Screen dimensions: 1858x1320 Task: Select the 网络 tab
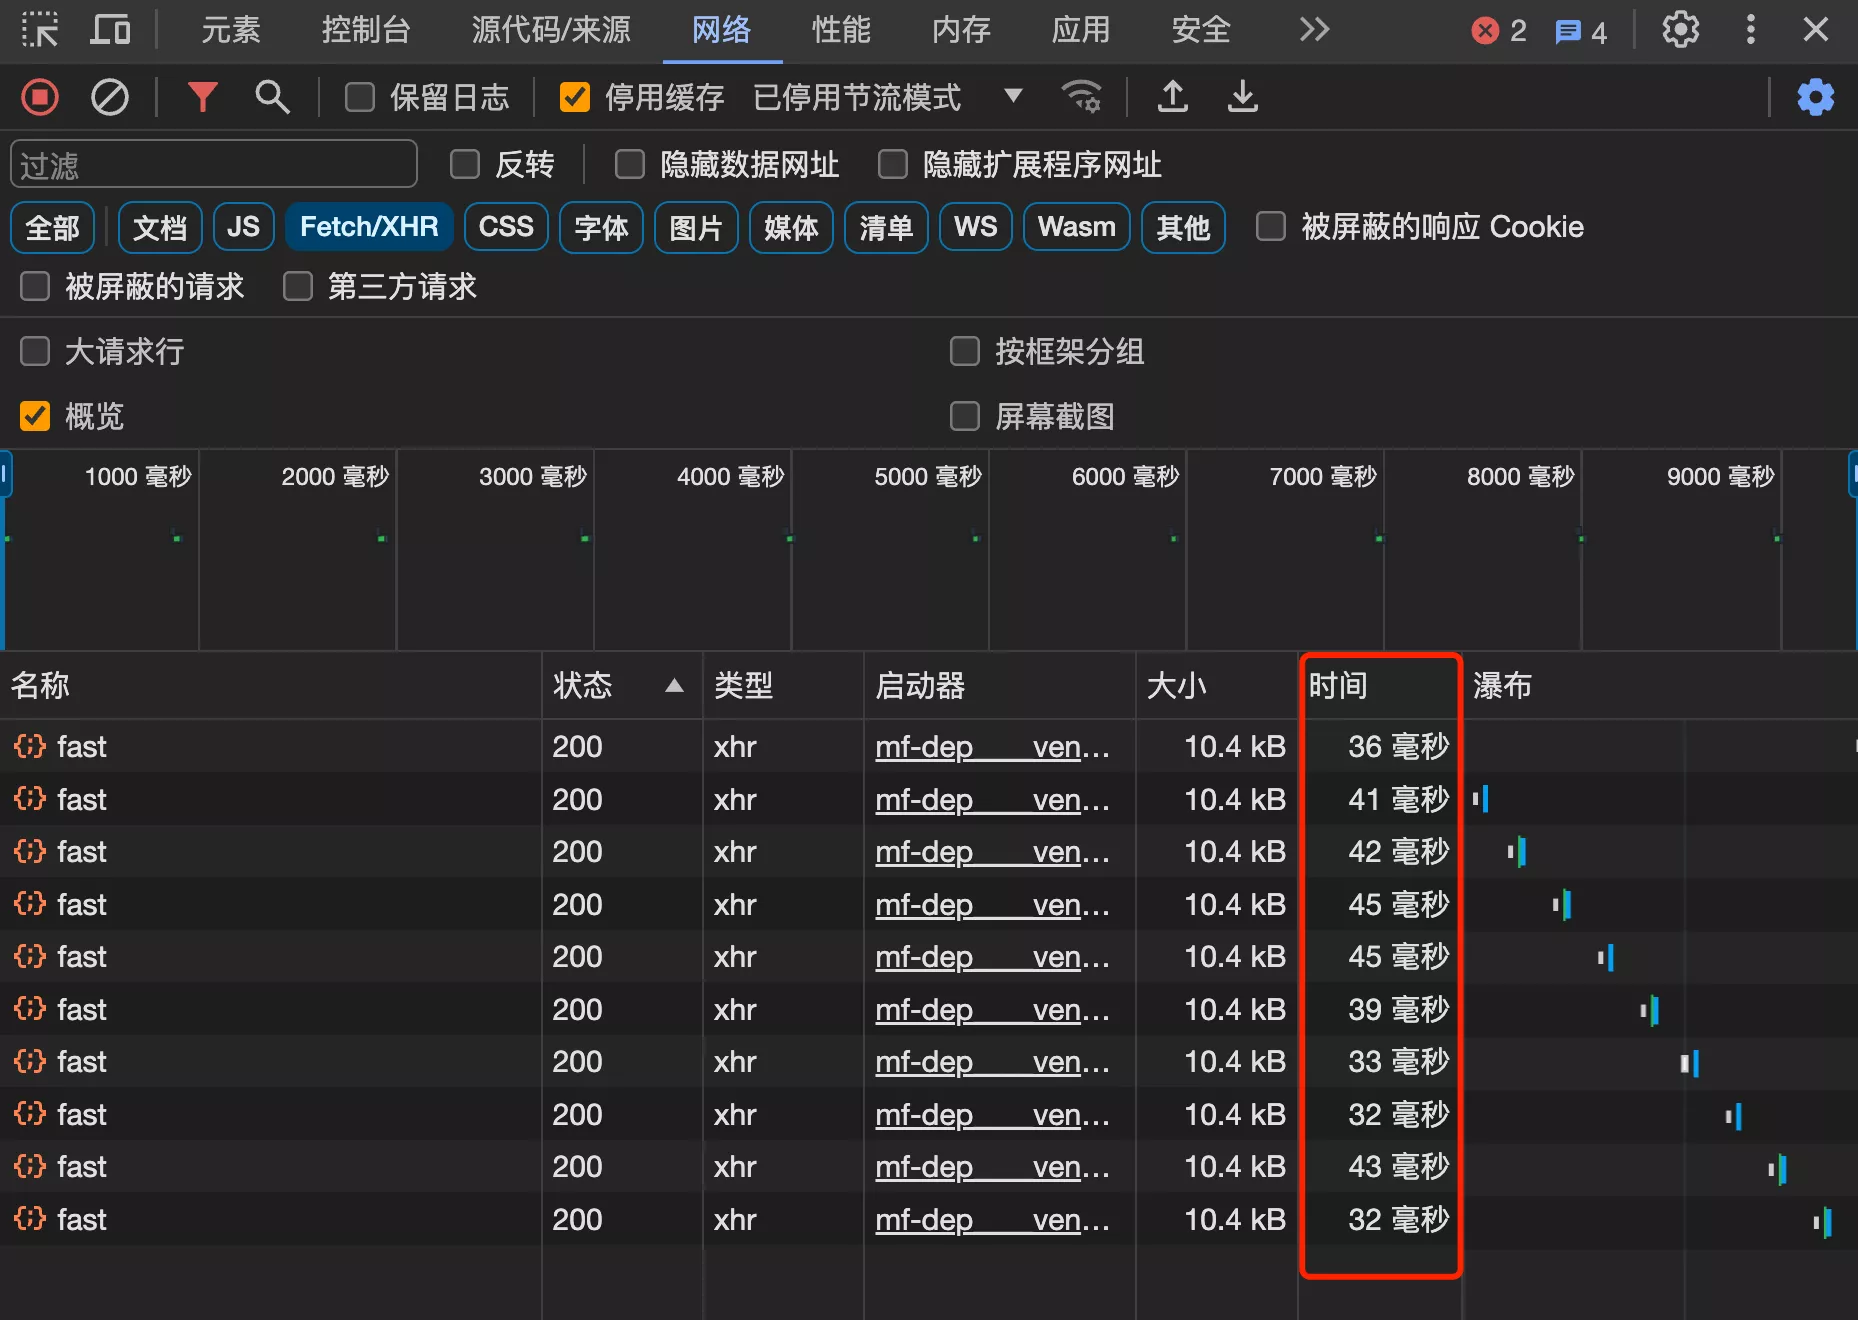pyautogui.click(x=721, y=30)
